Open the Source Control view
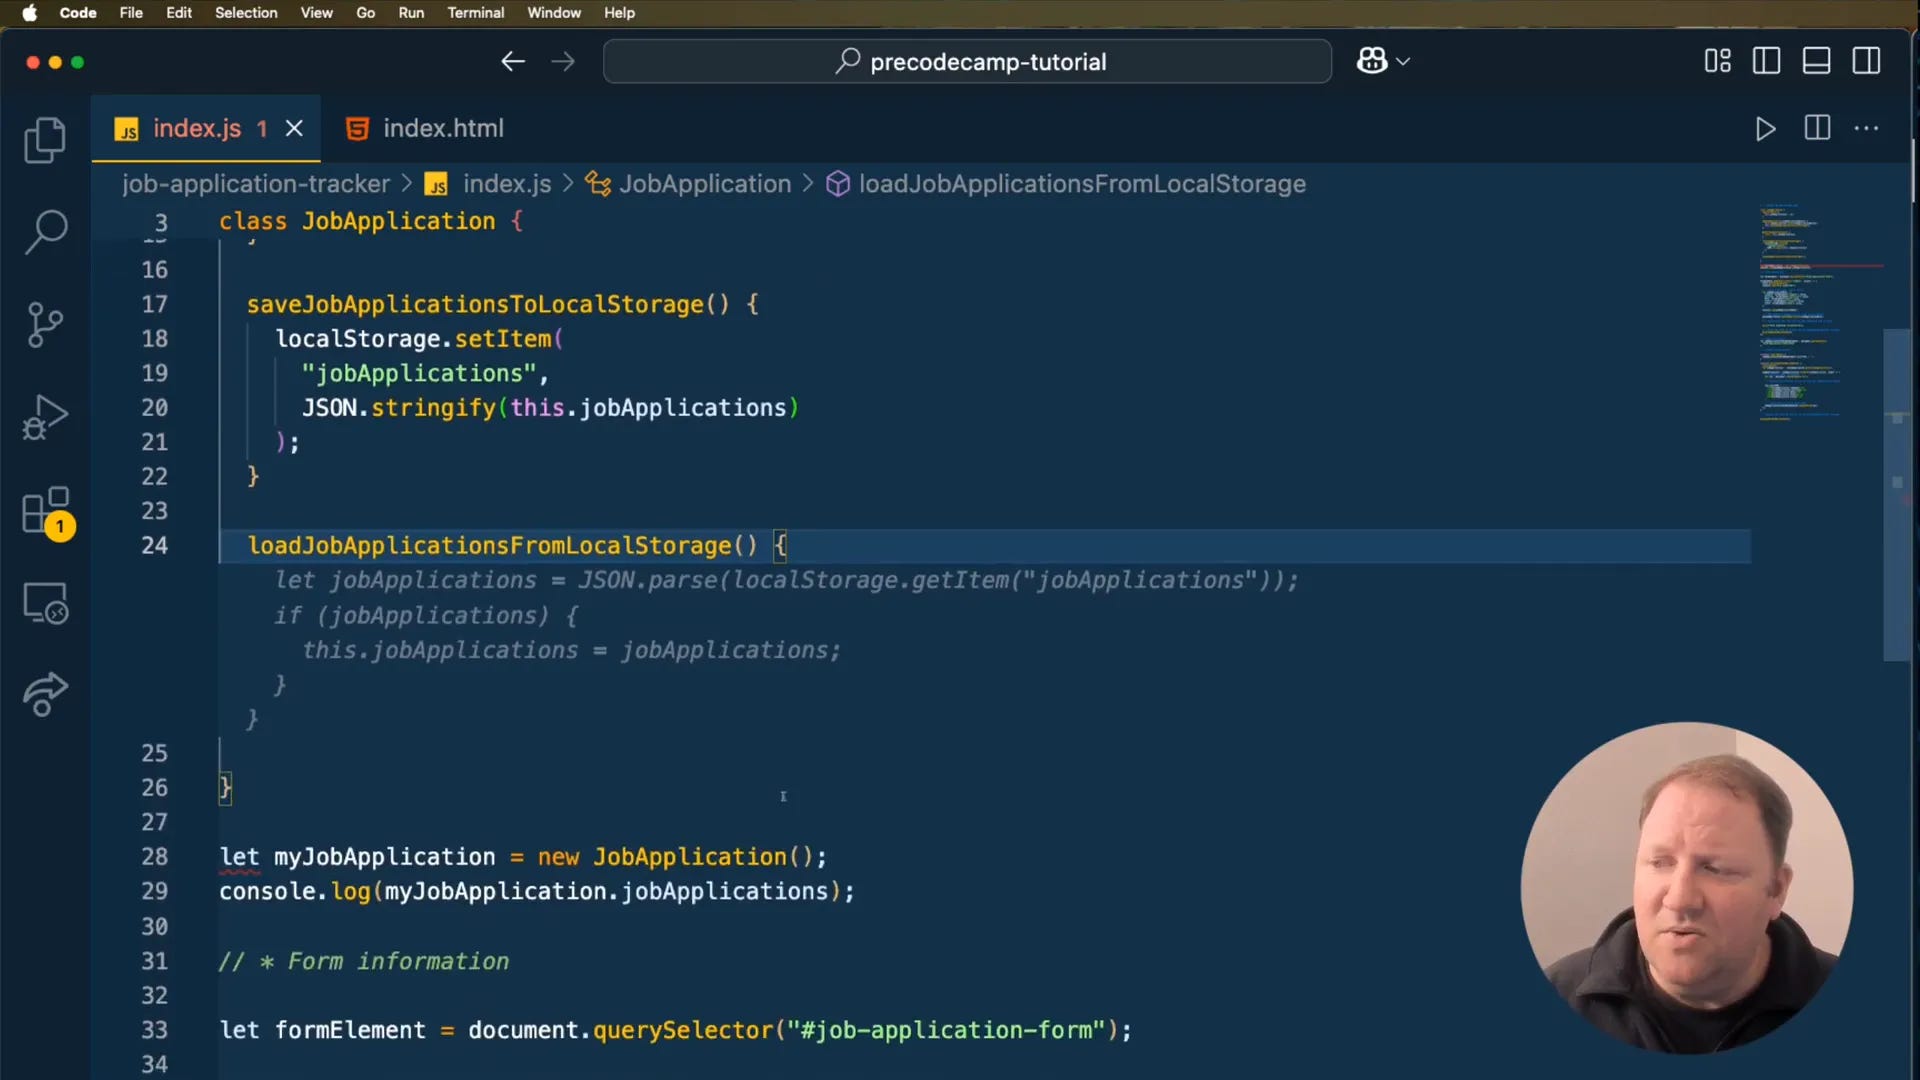Viewport: 1920px width, 1080px height. pyautogui.click(x=45, y=325)
